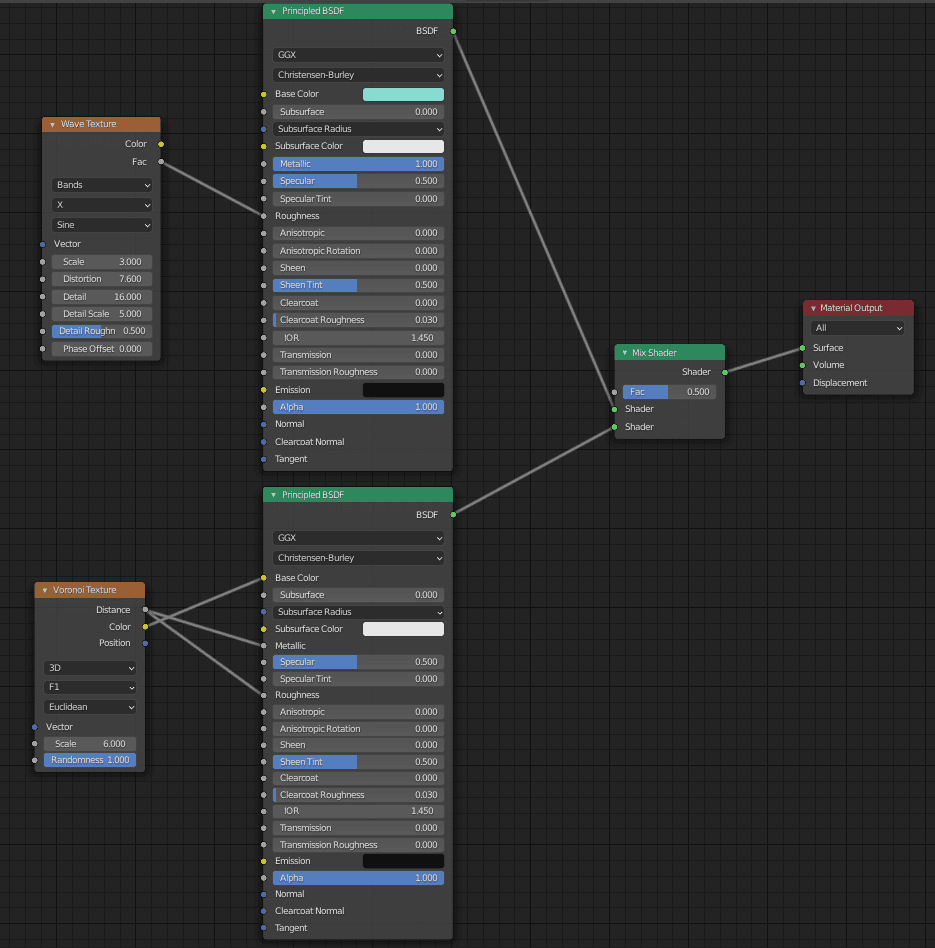Collapse the Mix Shader node
This screenshot has width=935, height=948.
[x=625, y=352]
